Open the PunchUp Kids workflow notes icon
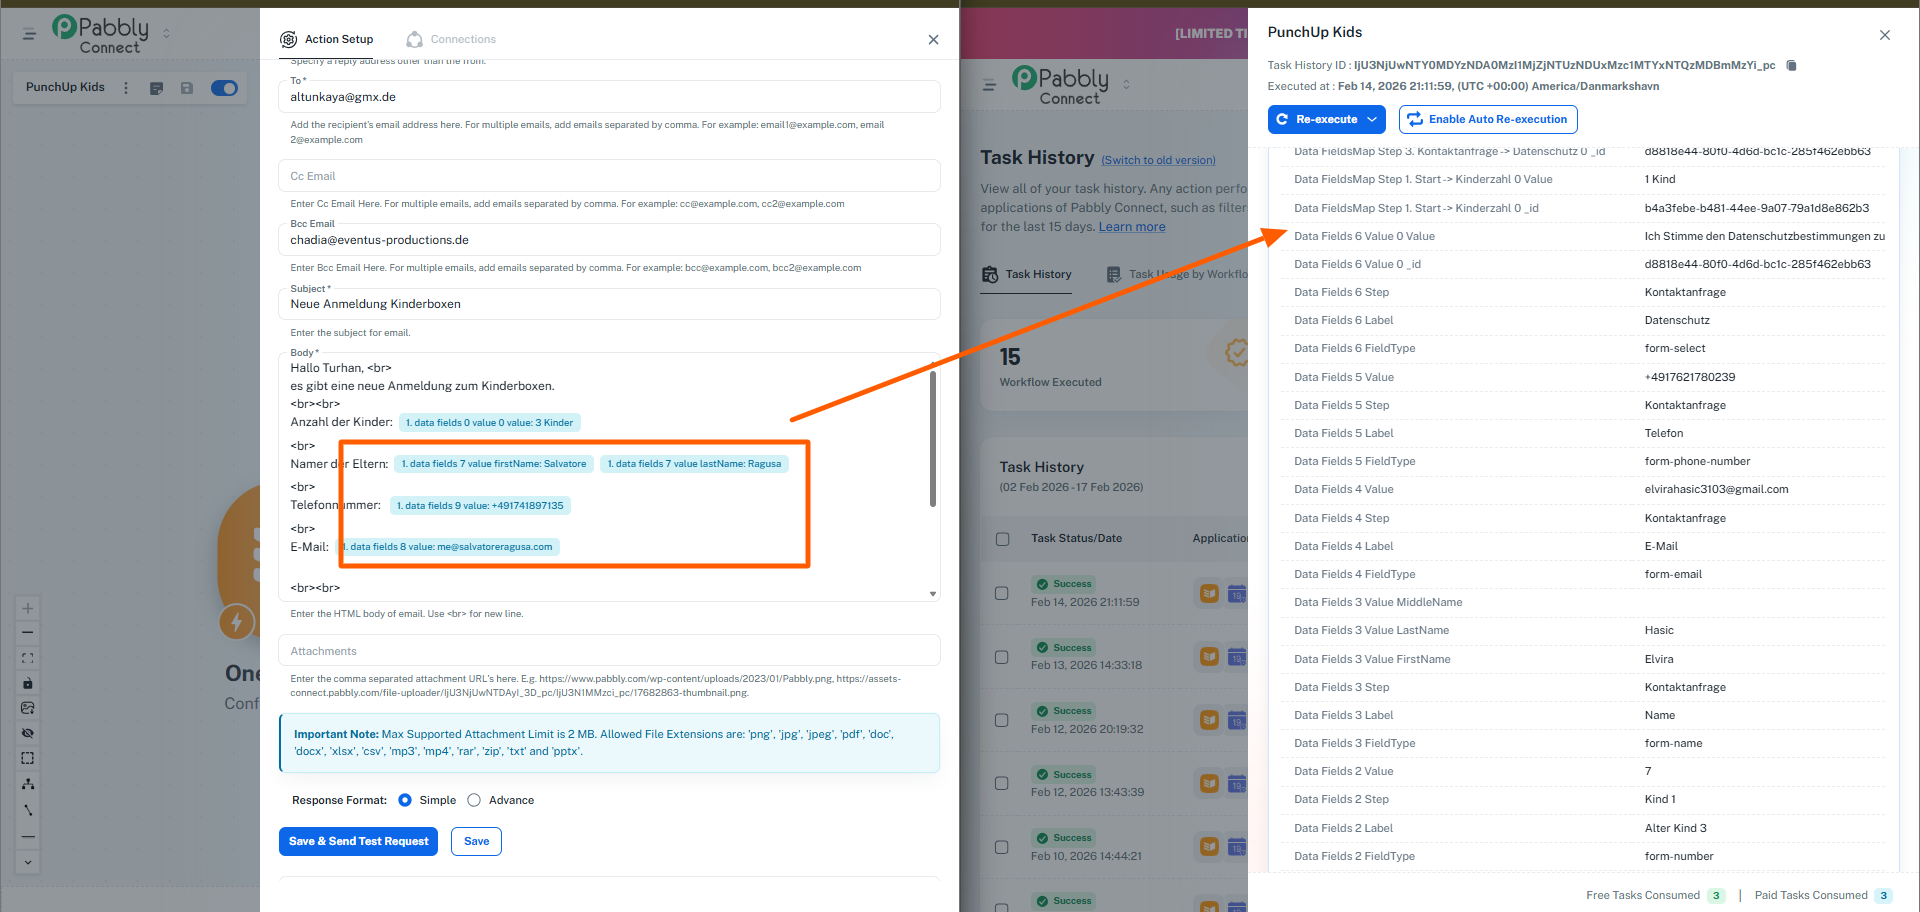 [156, 88]
